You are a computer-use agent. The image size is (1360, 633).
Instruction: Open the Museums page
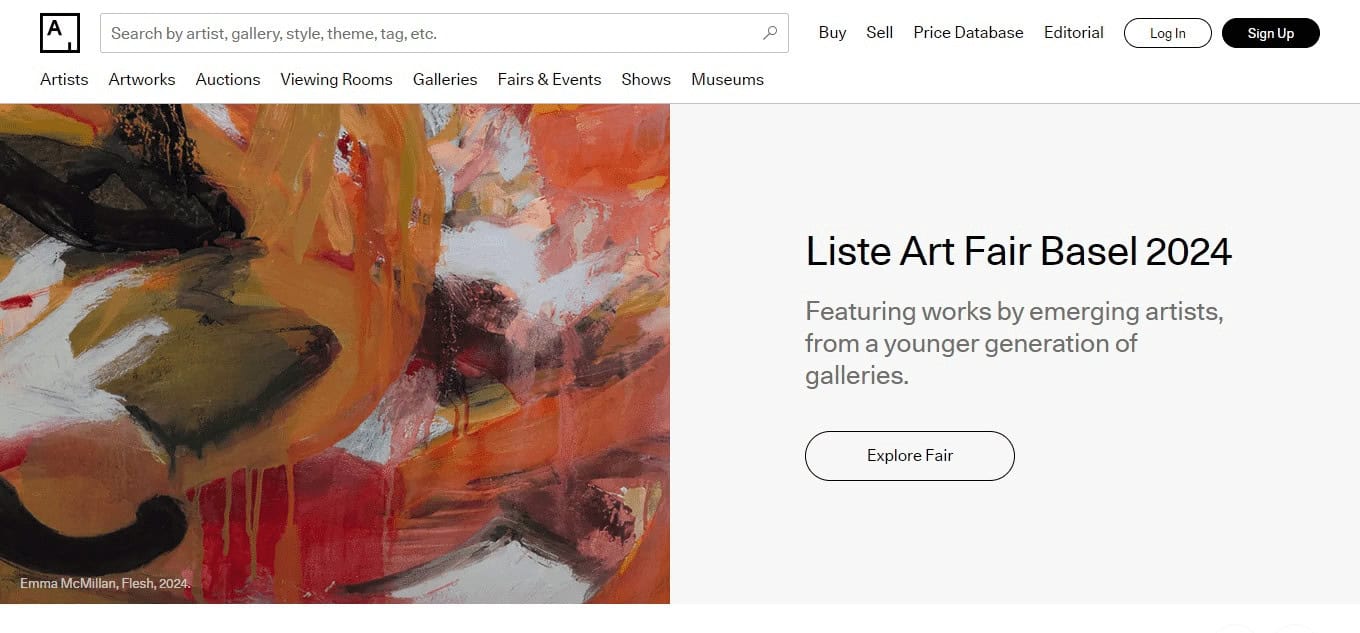[x=727, y=79]
